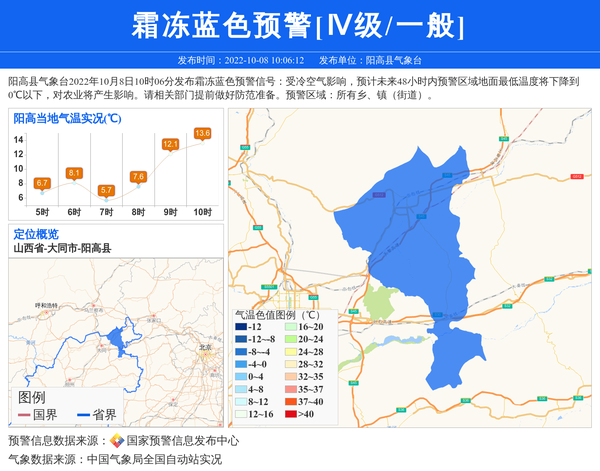Click the 中国气象局全国自动站实况 source text

[x=154, y=460]
